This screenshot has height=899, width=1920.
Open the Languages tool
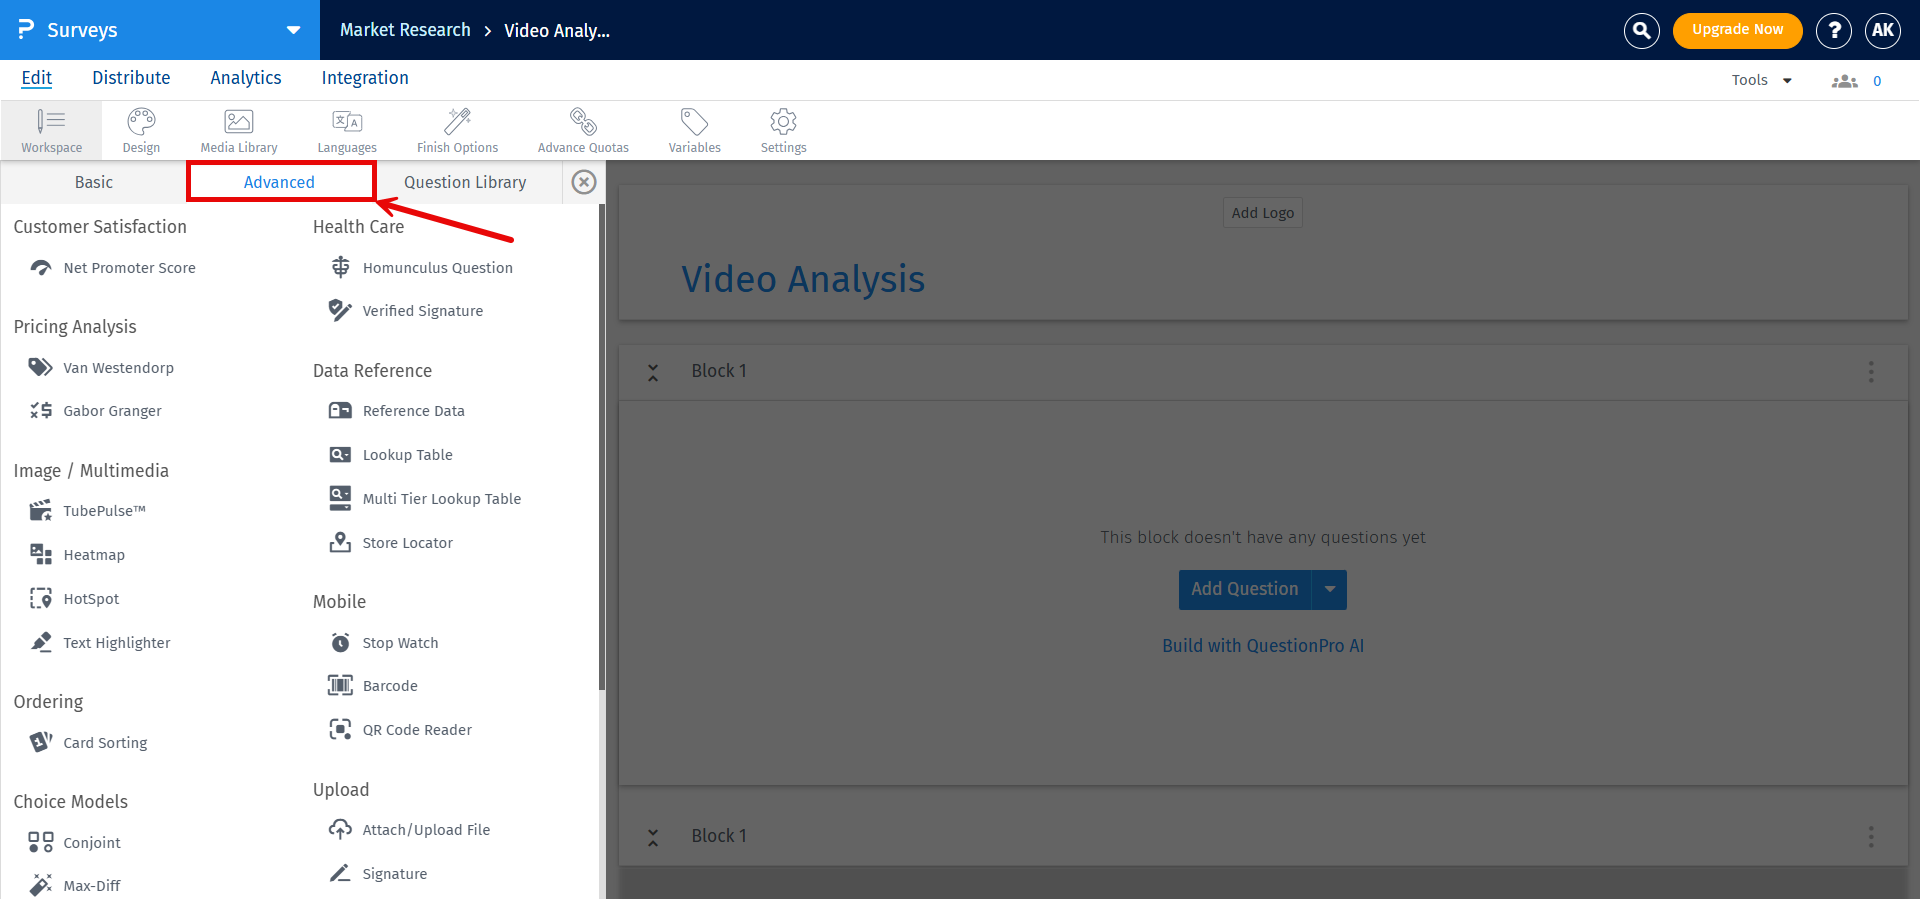tap(347, 130)
